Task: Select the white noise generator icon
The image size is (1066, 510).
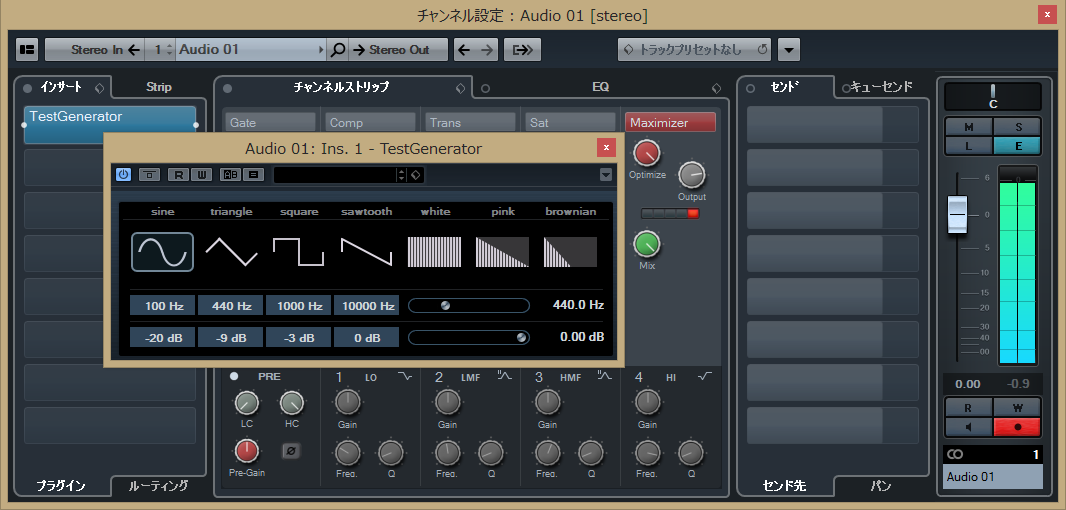Action: [x=435, y=251]
